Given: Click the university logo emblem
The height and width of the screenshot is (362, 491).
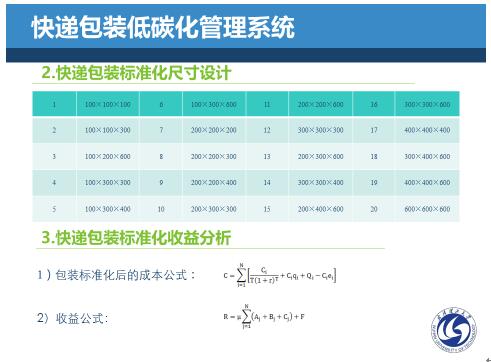Looking at the screenshot, I should [454, 329].
